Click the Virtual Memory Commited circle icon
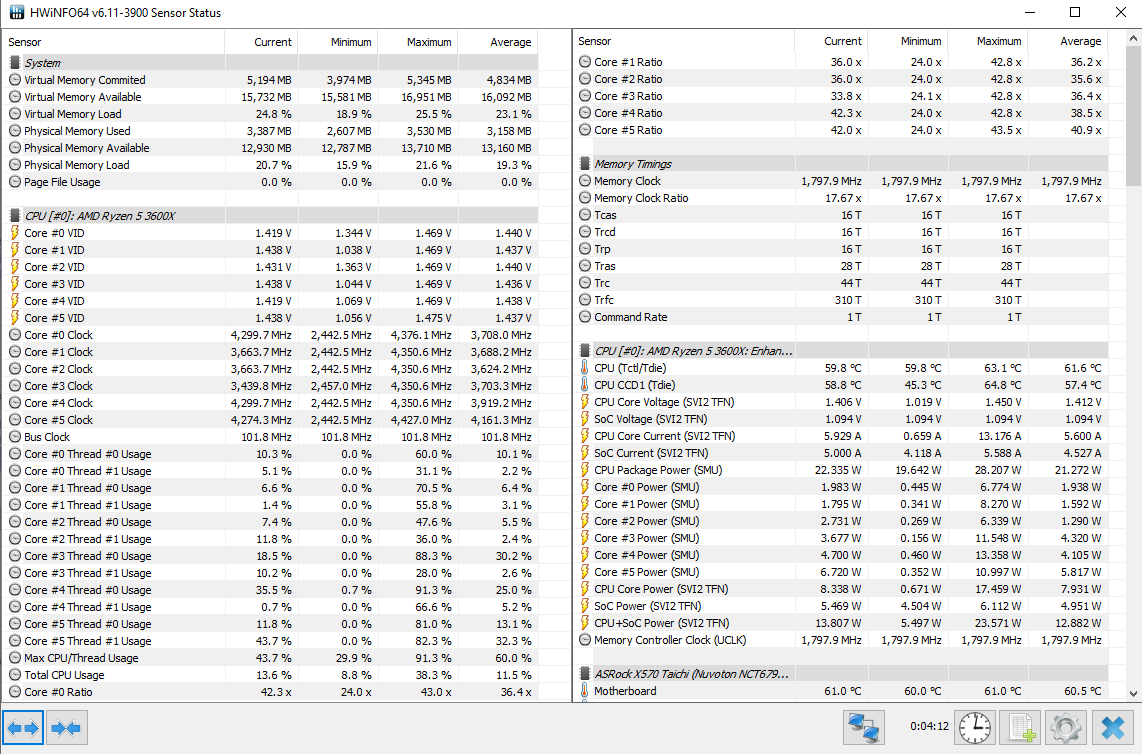This screenshot has height=754, width=1142. click(15, 80)
